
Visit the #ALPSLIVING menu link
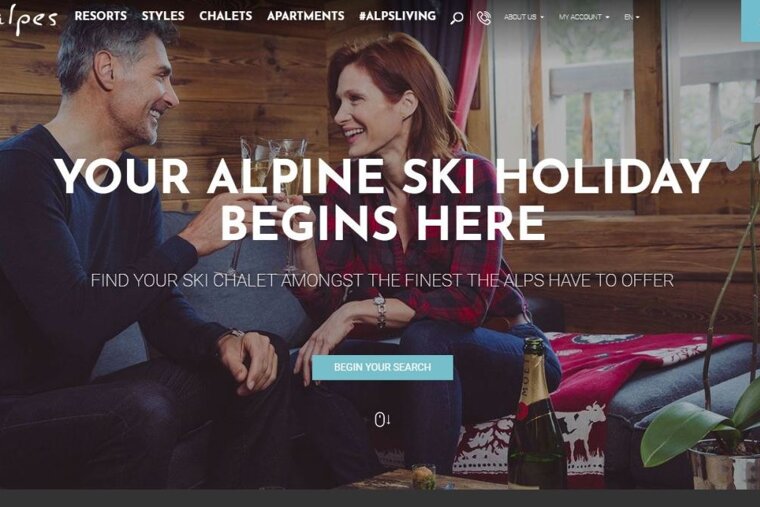click(x=397, y=16)
